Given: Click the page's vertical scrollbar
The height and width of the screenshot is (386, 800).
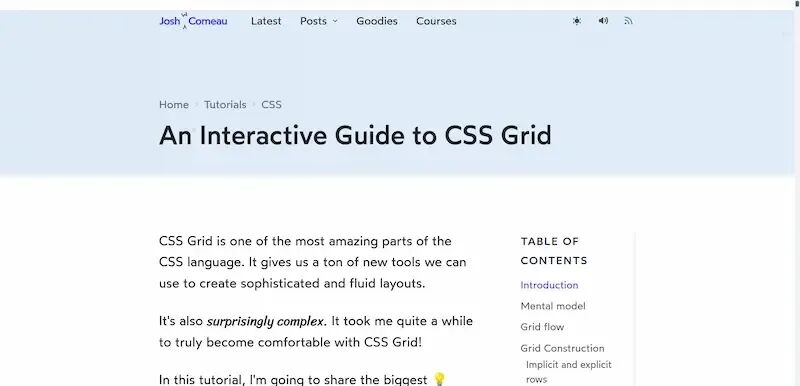Looking at the screenshot, I should (797, 194).
